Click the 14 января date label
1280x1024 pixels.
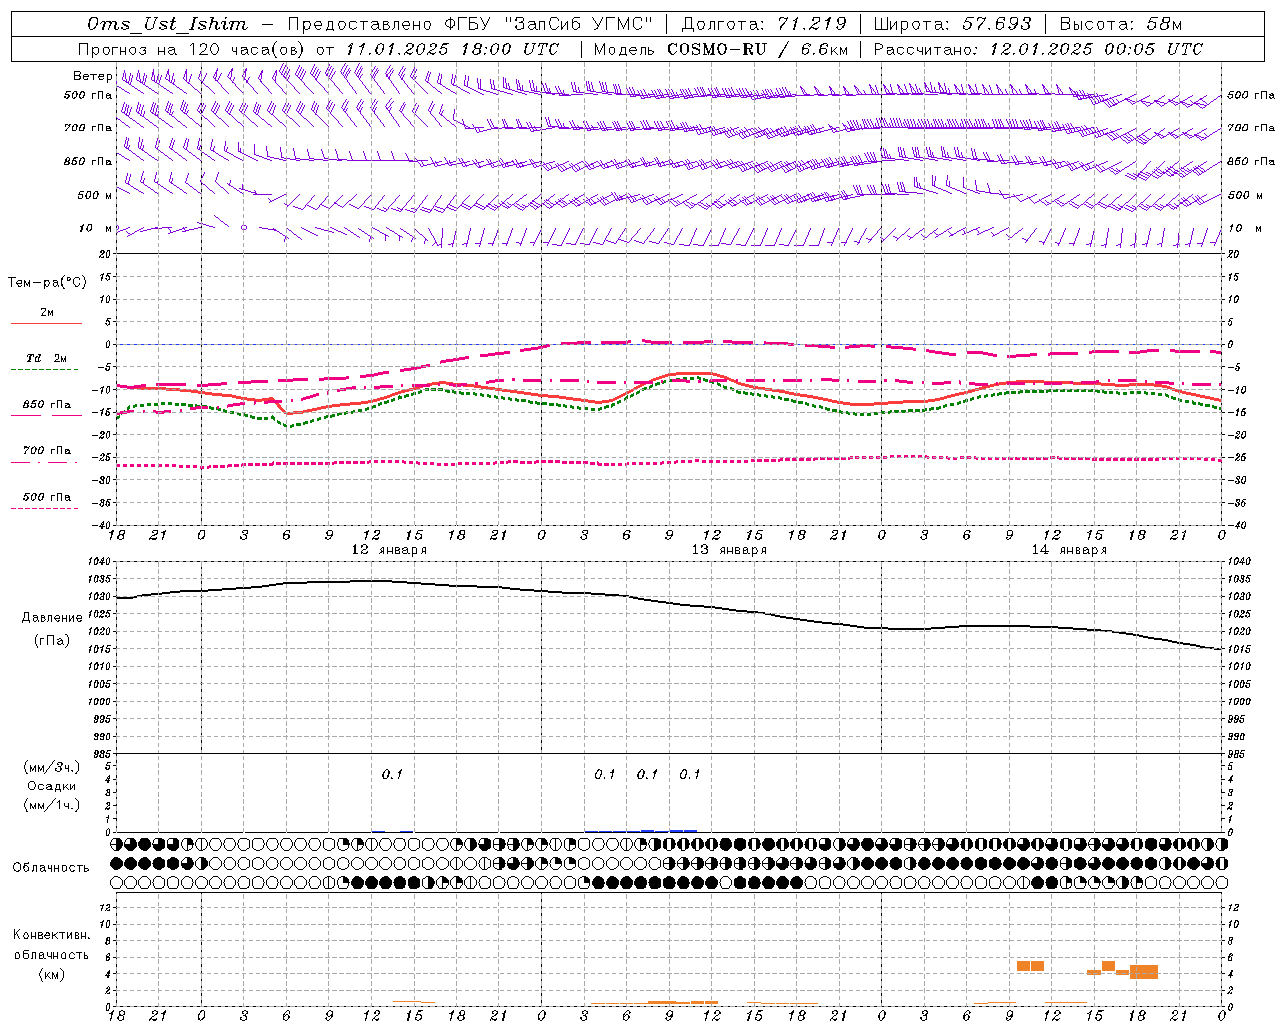pos(1069,550)
